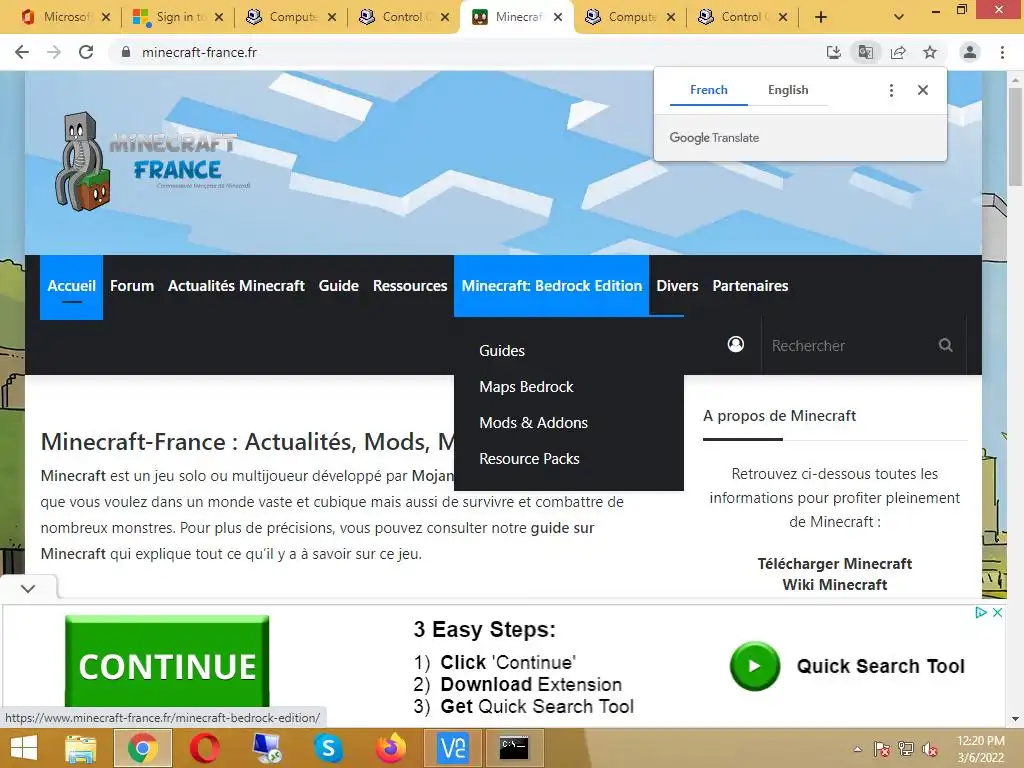Click the AdChoices triangle icon
This screenshot has width=1024, height=768.
pos(981,613)
